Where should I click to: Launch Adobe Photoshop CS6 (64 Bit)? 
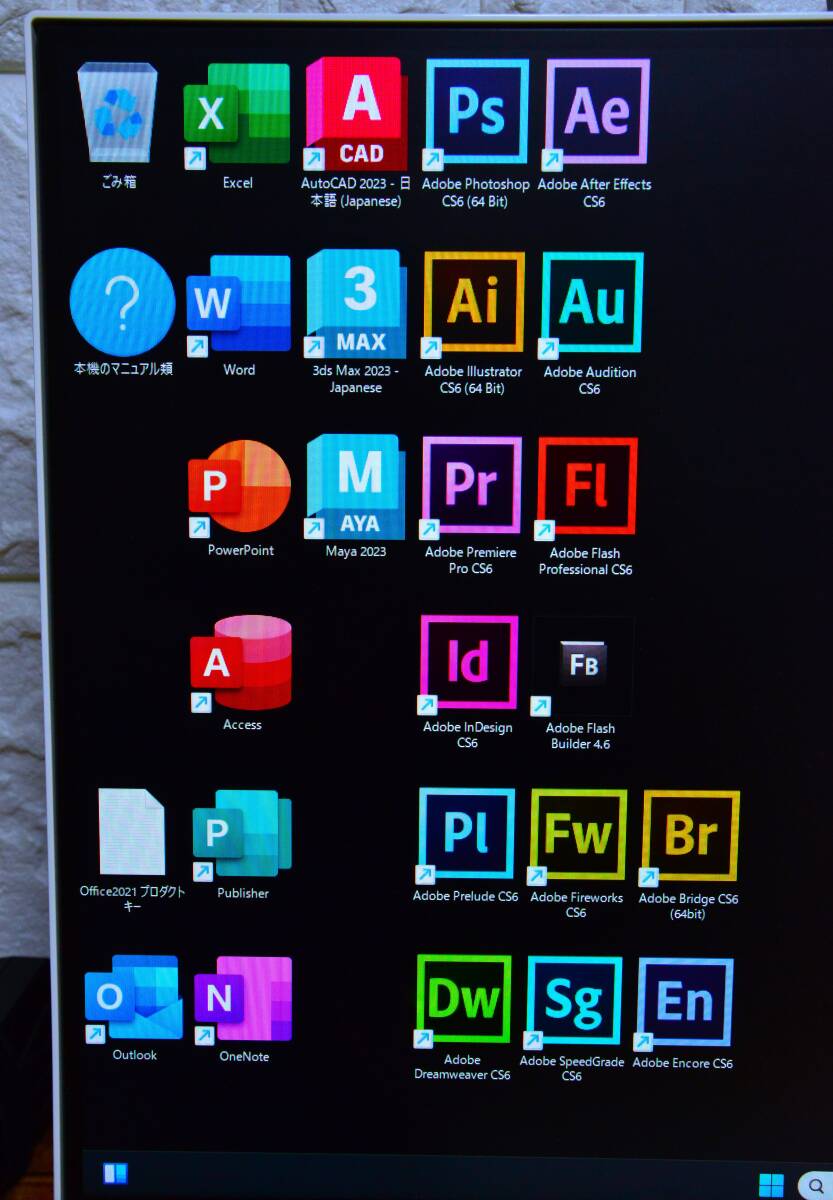coord(476,113)
